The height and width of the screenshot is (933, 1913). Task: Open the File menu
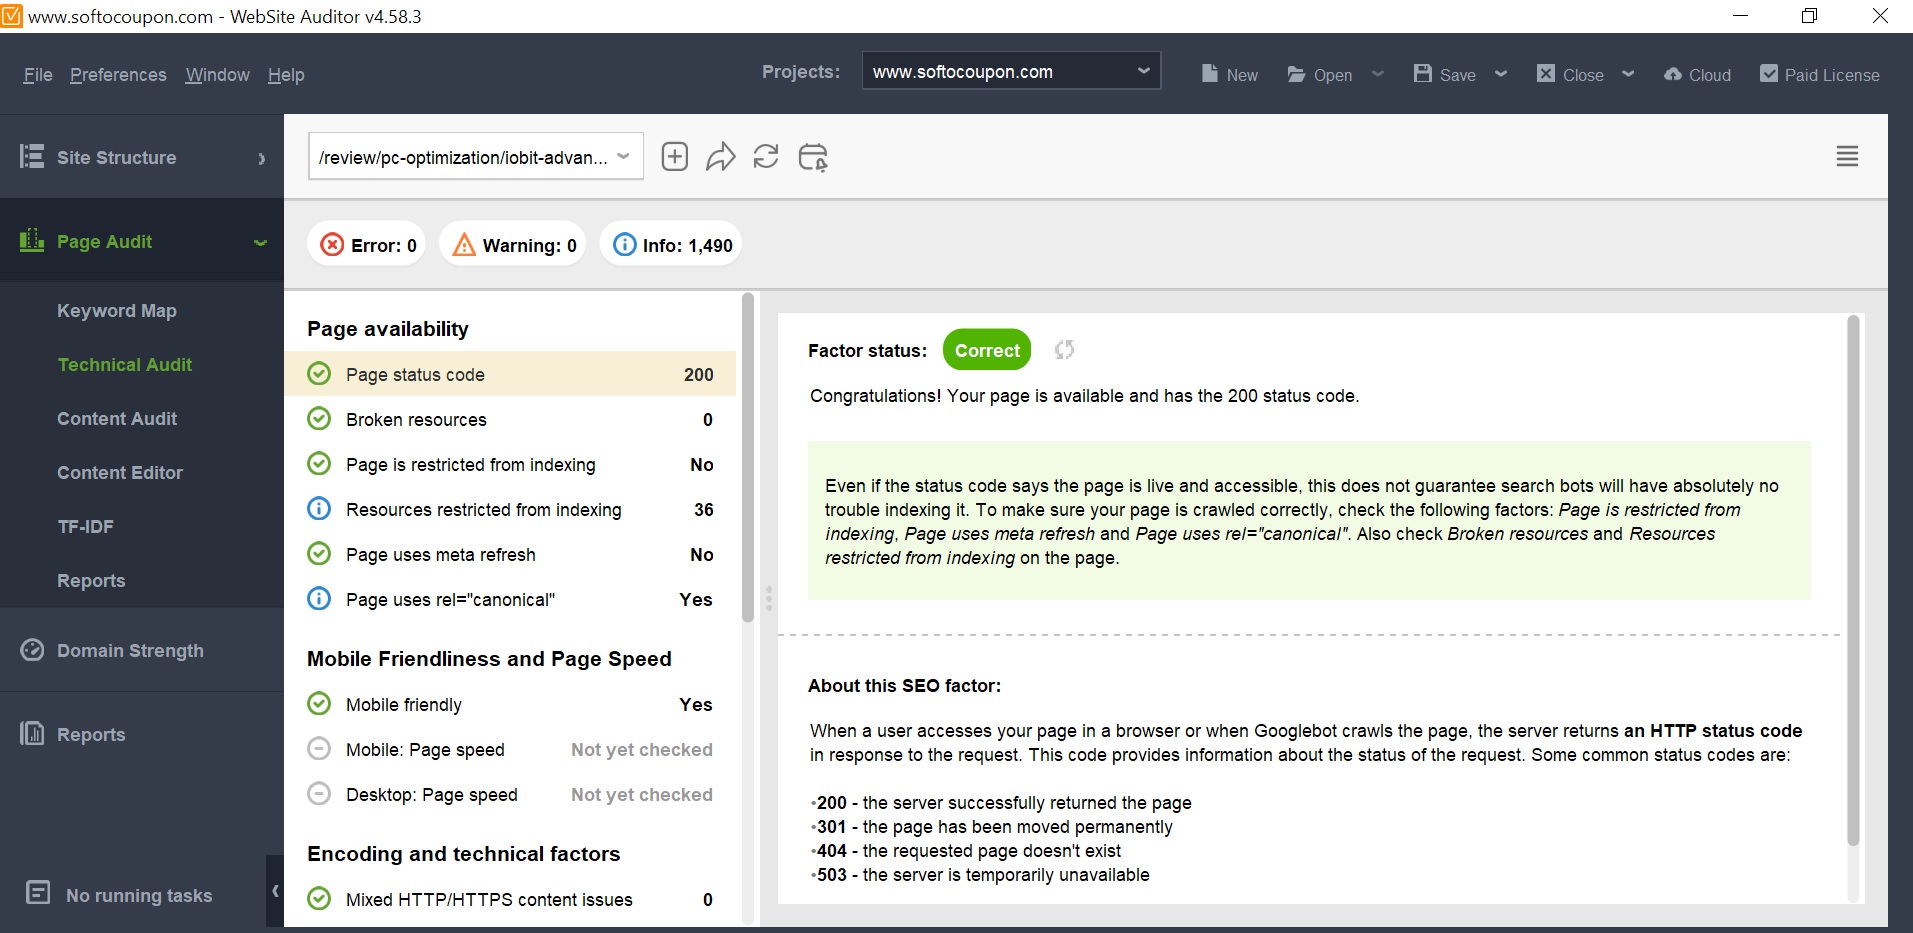click(38, 75)
